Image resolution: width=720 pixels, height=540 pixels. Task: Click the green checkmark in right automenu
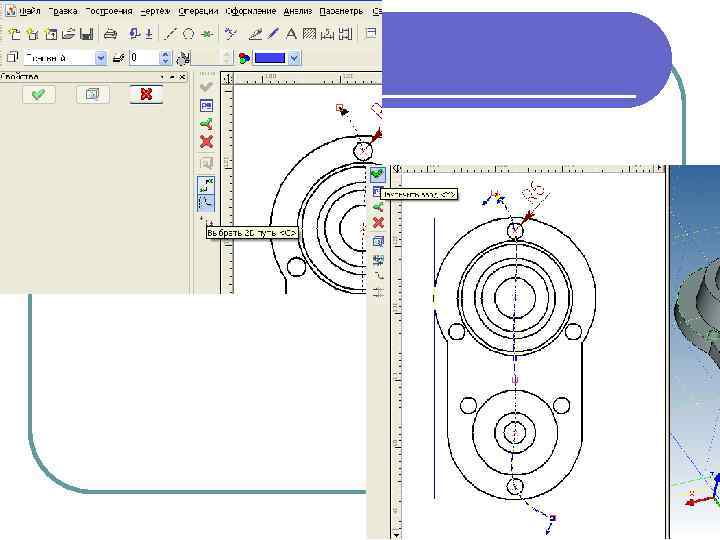click(377, 174)
